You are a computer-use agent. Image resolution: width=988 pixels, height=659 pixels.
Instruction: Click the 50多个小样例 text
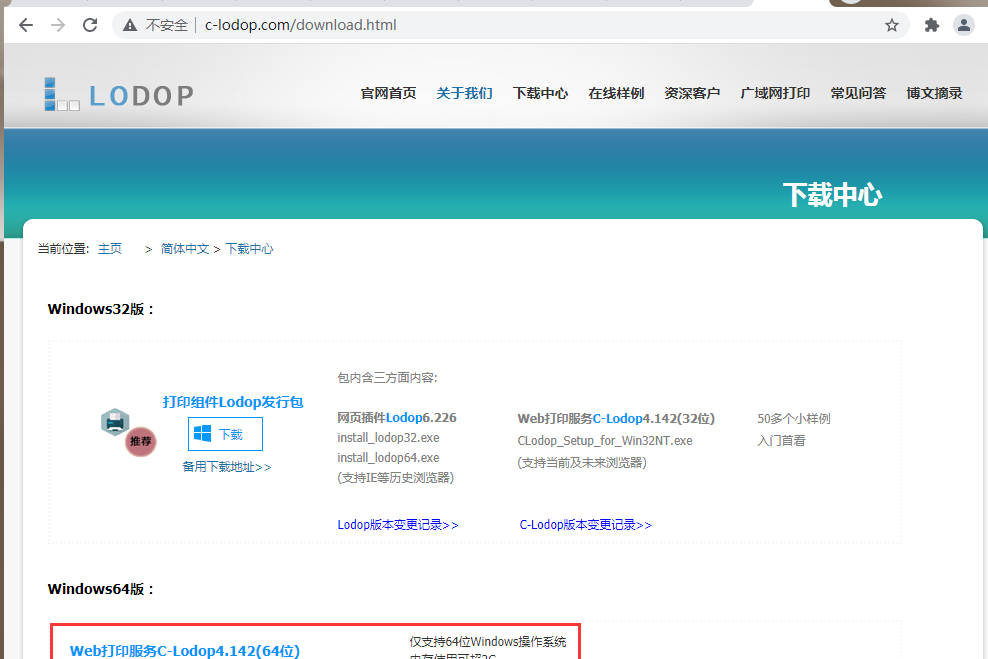[794, 419]
